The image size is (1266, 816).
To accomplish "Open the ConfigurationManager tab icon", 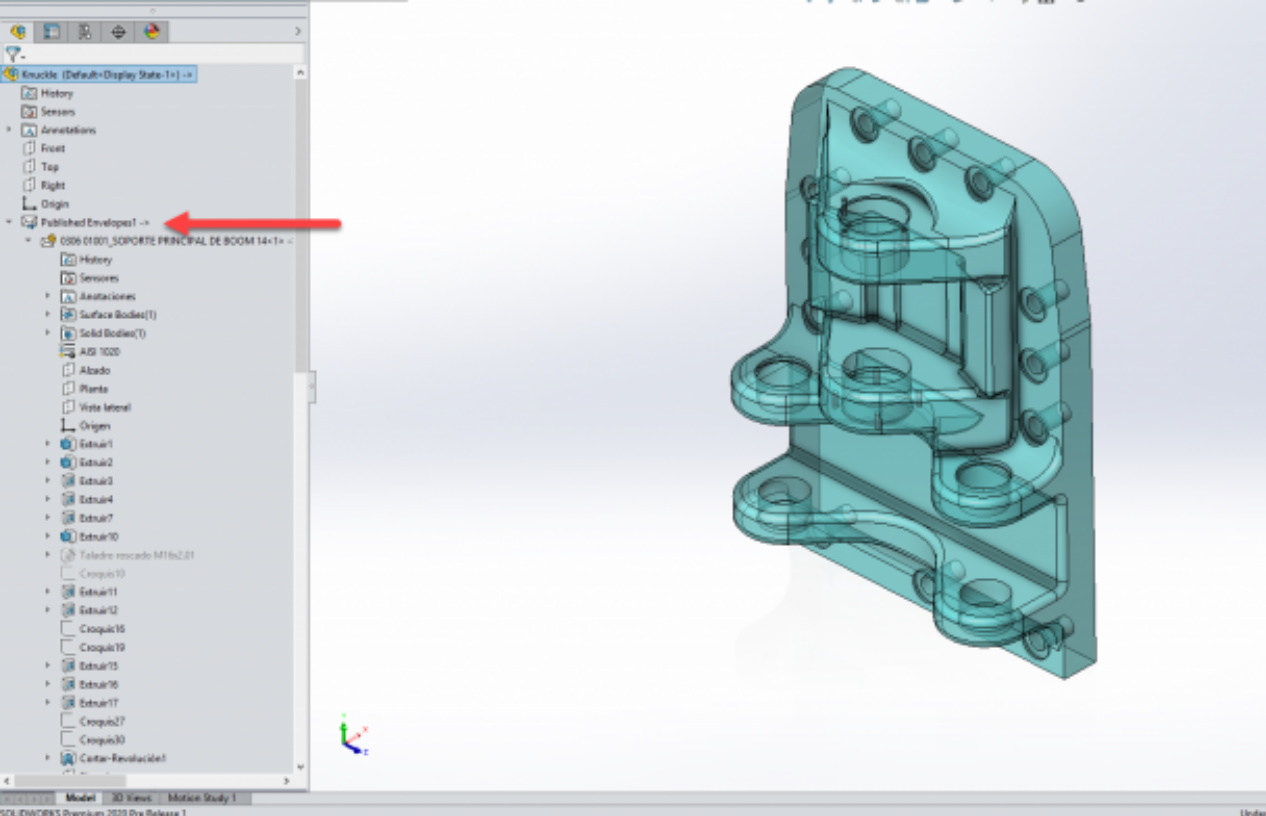I will click(85, 32).
